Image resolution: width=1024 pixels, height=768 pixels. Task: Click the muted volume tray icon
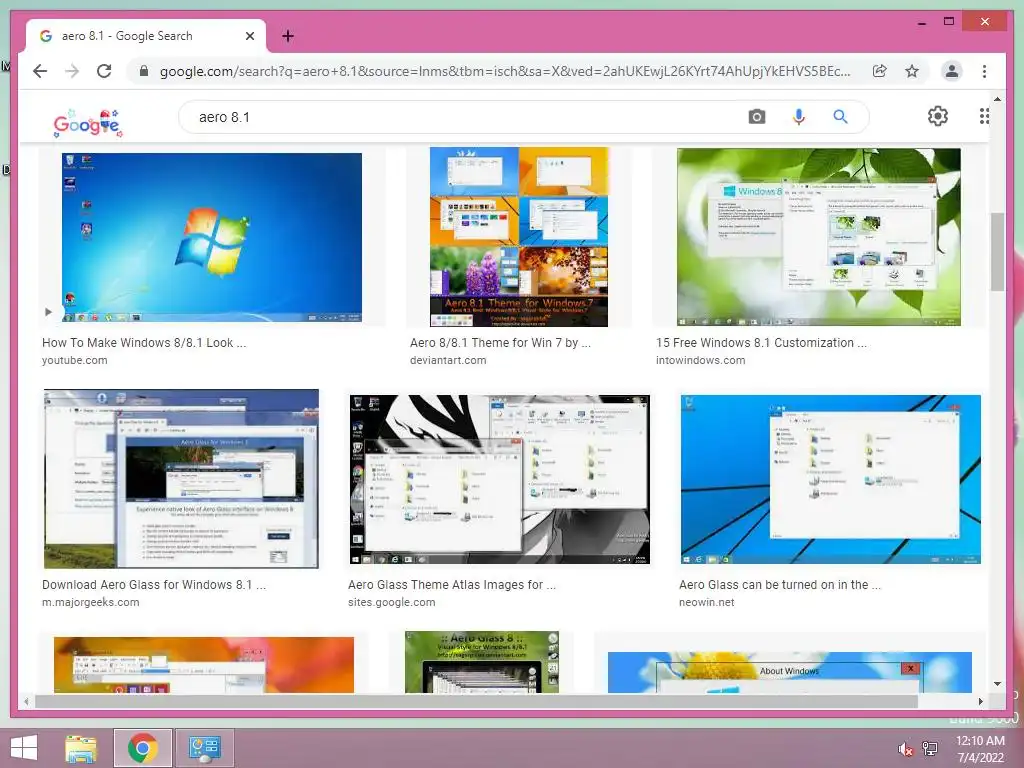click(905, 750)
